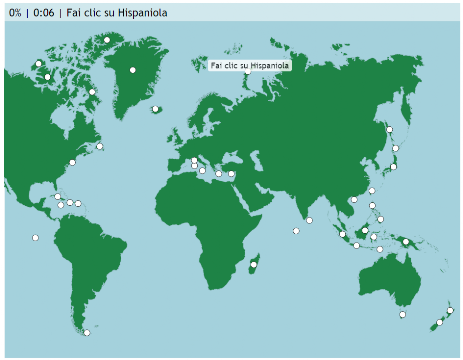This screenshot has width=463, height=360.
Task: Click the Tasmania island dot
Action: click(x=402, y=314)
